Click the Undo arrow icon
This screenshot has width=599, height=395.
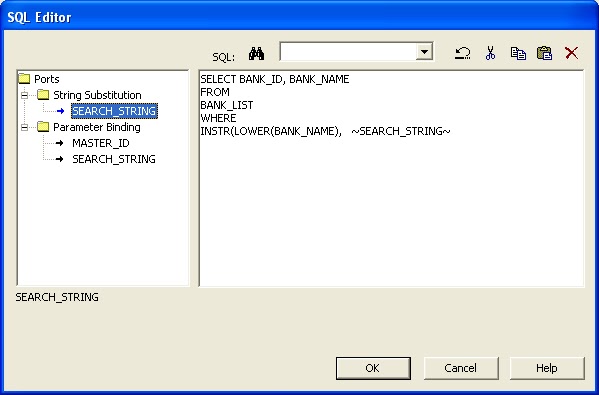coord(463,53)
